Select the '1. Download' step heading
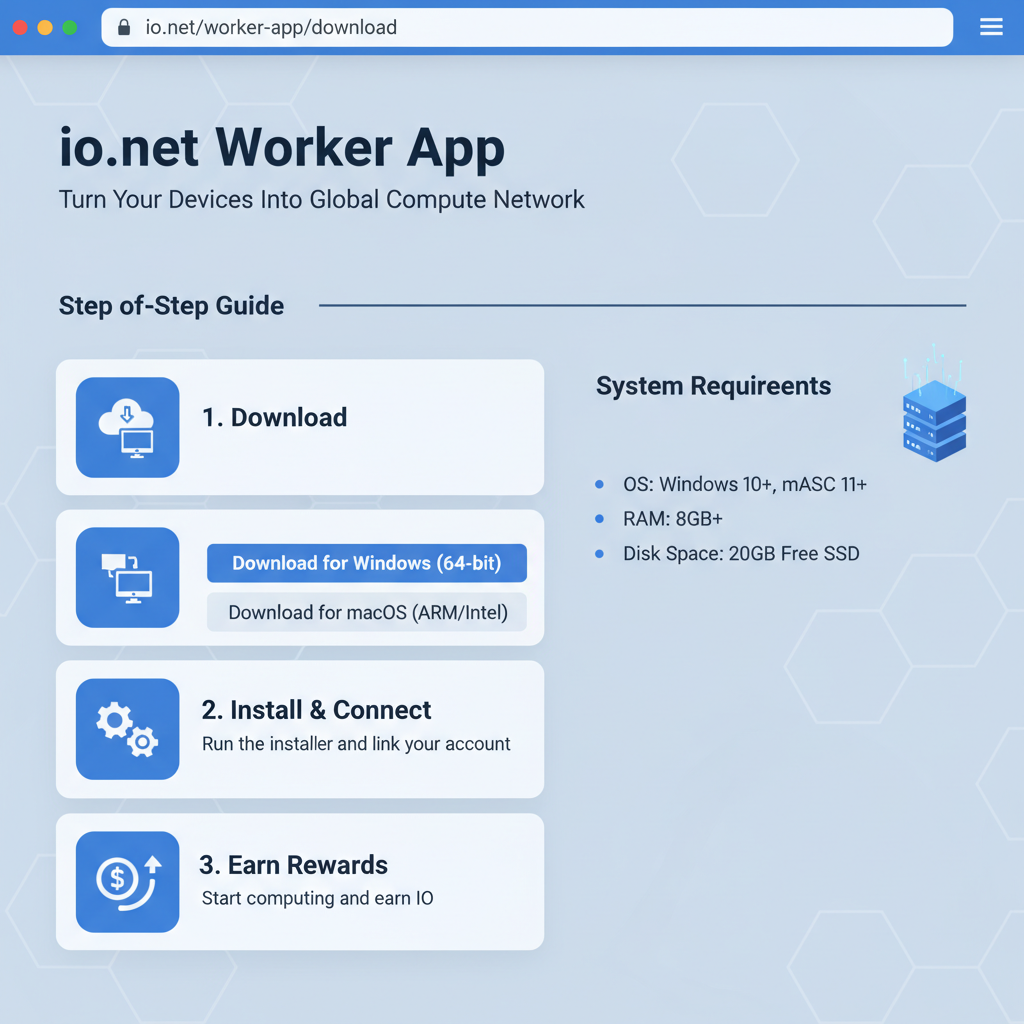 tap(274, 418)
